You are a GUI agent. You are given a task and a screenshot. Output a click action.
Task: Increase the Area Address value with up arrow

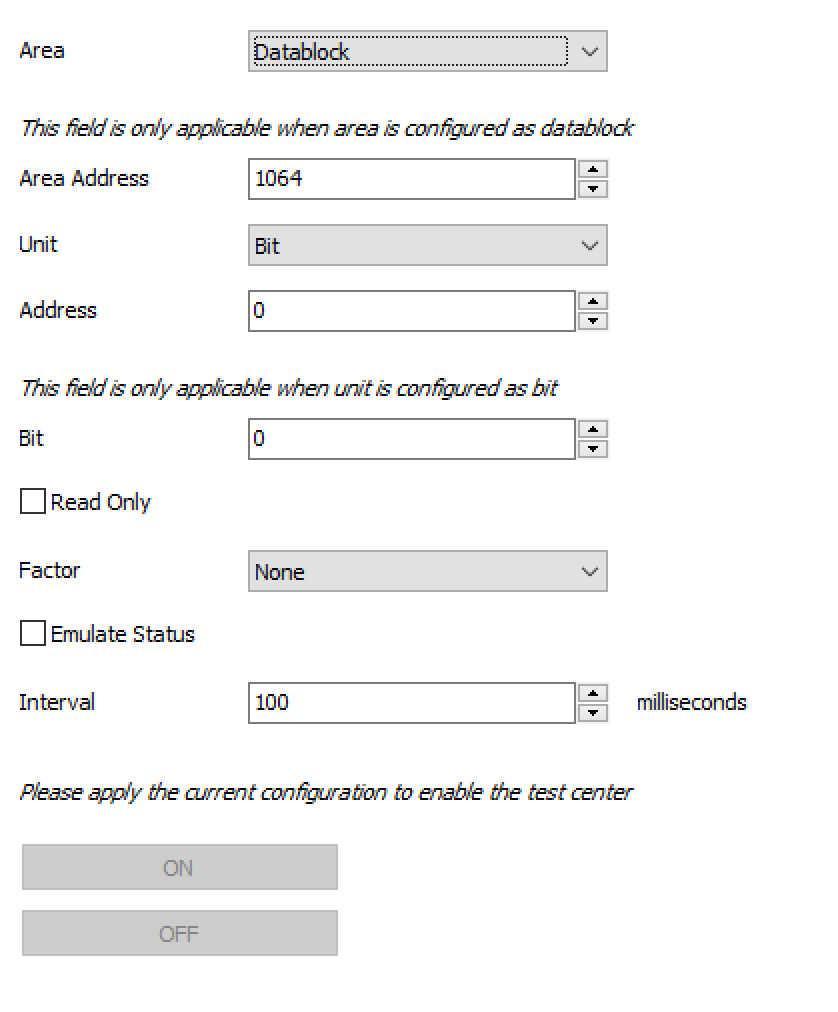[x=593, y=170]
